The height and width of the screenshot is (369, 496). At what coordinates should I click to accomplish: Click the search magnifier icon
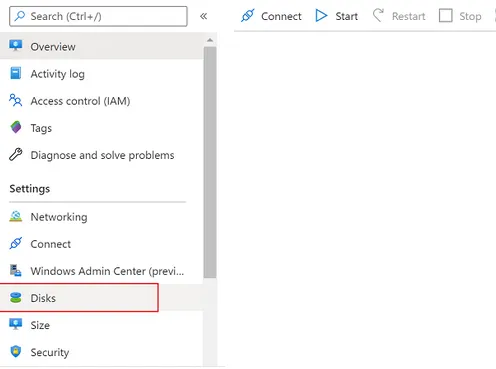[x=20, y=16]
